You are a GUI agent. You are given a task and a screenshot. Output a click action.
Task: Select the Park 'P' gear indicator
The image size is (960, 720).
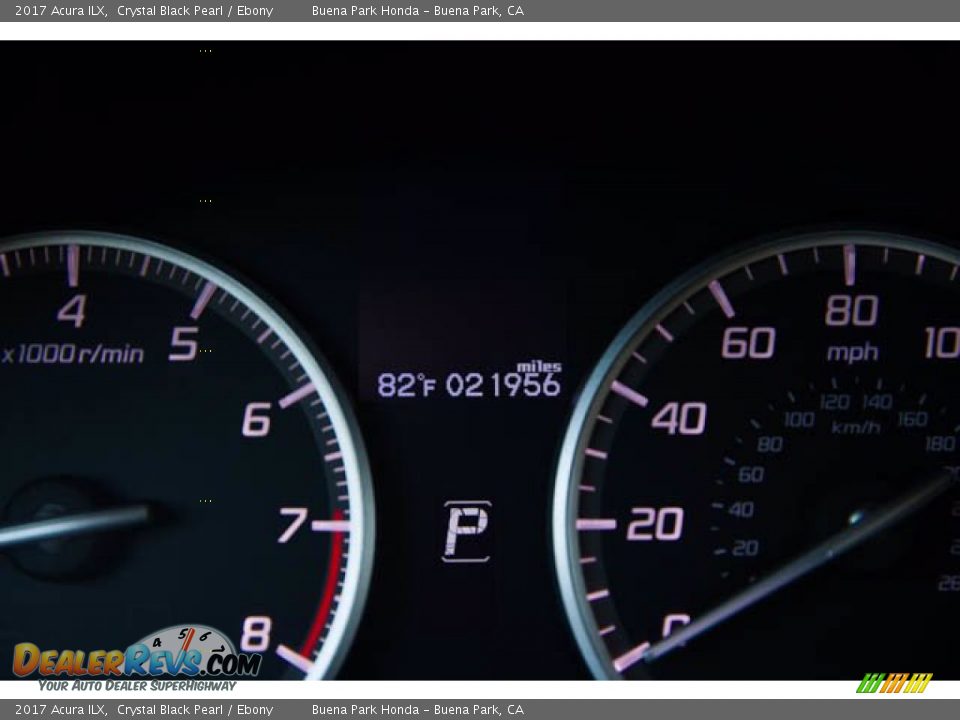point(466,531)
